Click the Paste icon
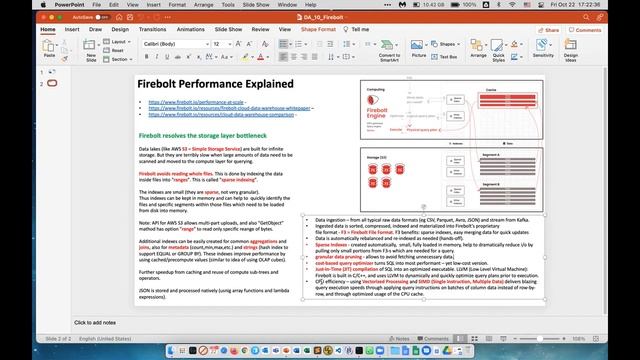 tap(48, 46)
